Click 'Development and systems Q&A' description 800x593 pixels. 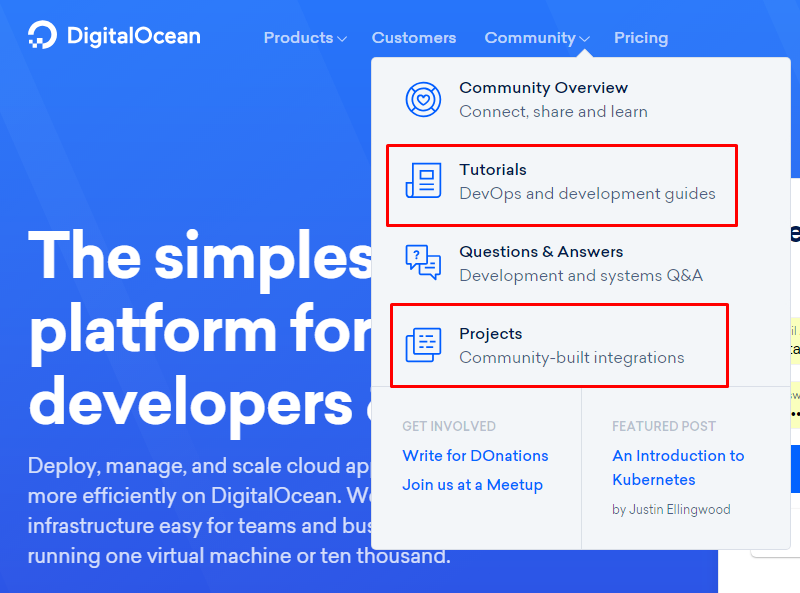click(581, 276)
